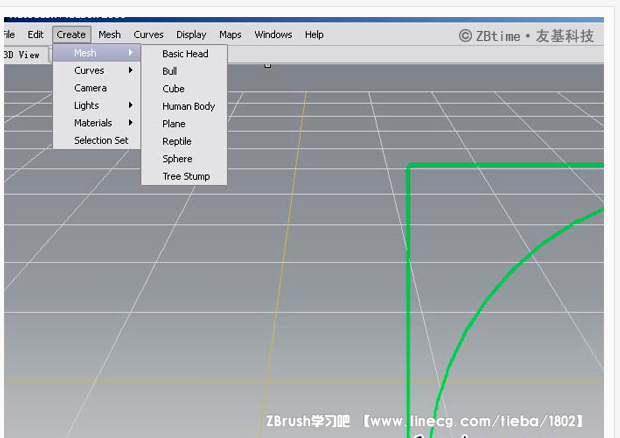Select Mesh in the Create dropdown
Image resolution: width=620 pixels, height=438 pixels.
[96, 53]
